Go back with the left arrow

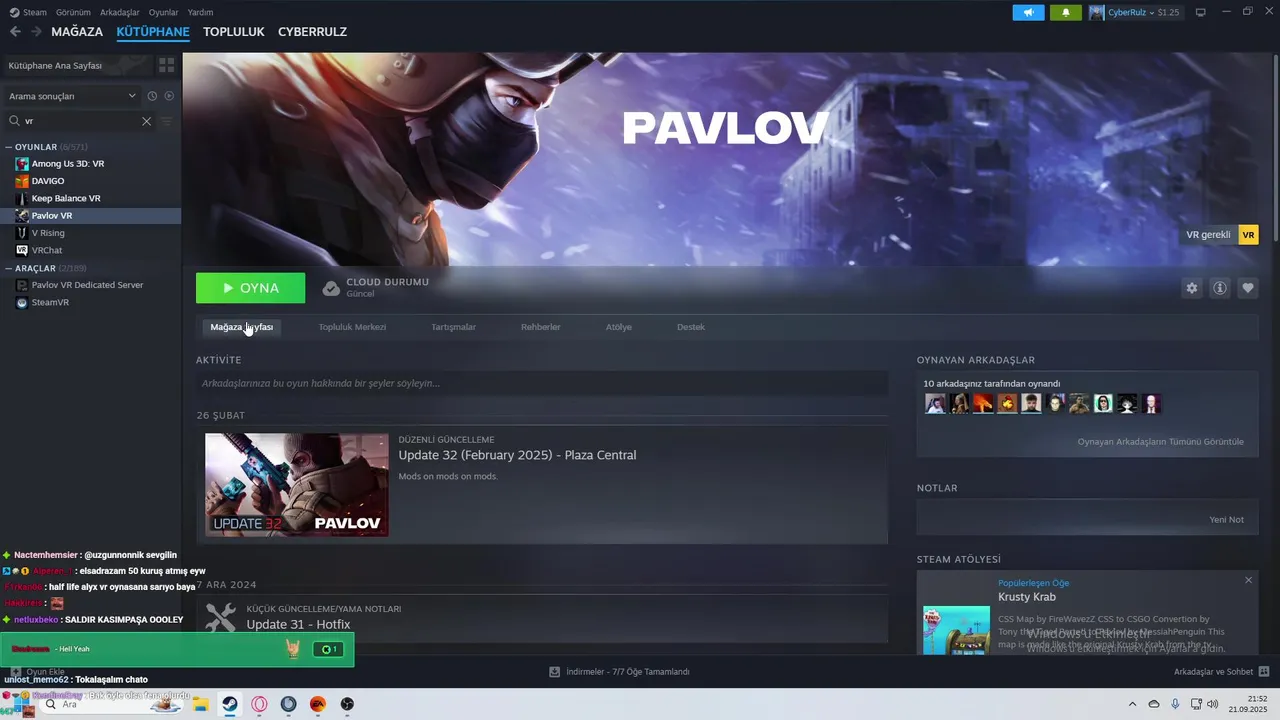pyautogui.click(x=15, y=32)
